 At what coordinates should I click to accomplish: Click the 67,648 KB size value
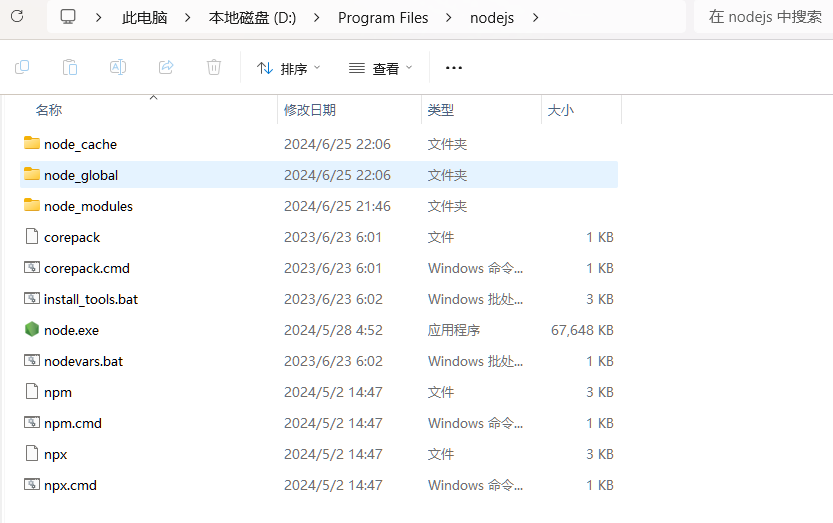(582, 330)
